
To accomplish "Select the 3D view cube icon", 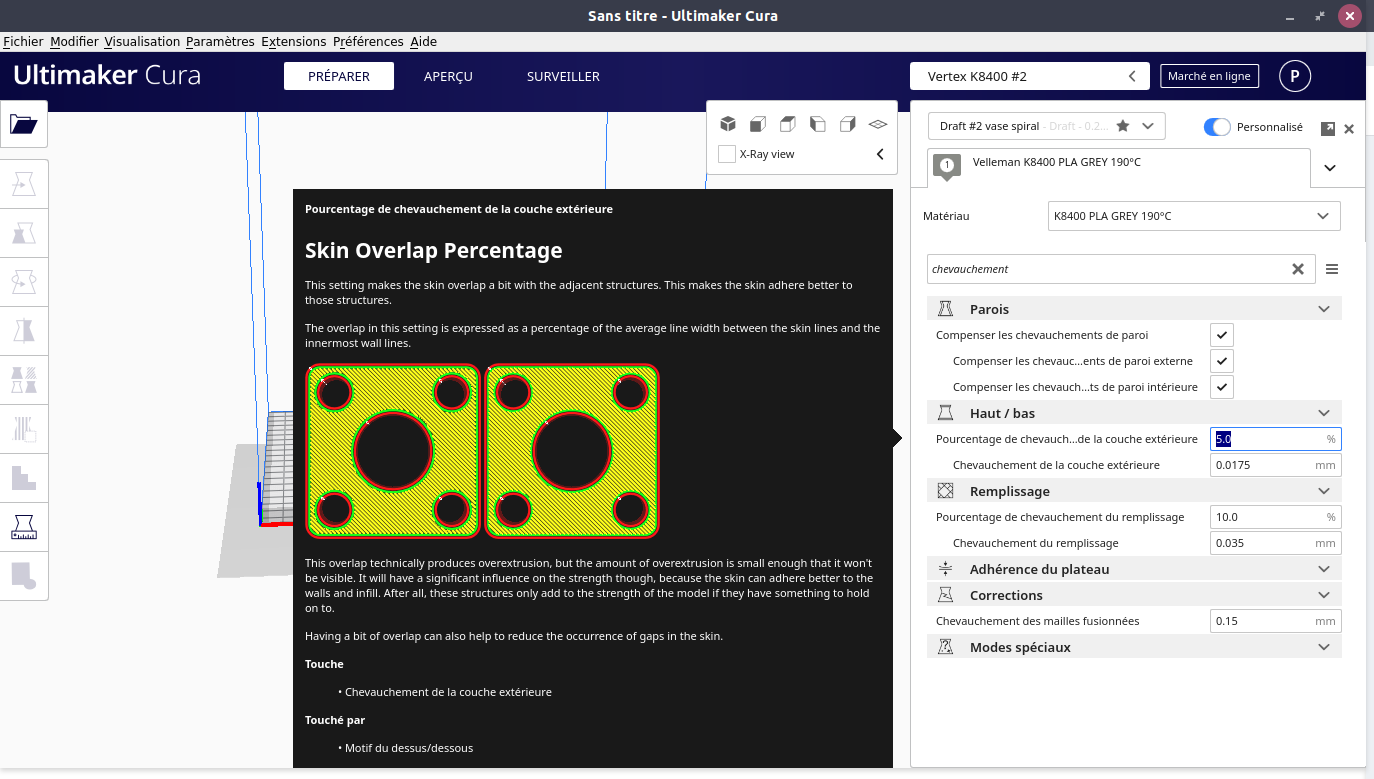I will [x=728, y=124].
